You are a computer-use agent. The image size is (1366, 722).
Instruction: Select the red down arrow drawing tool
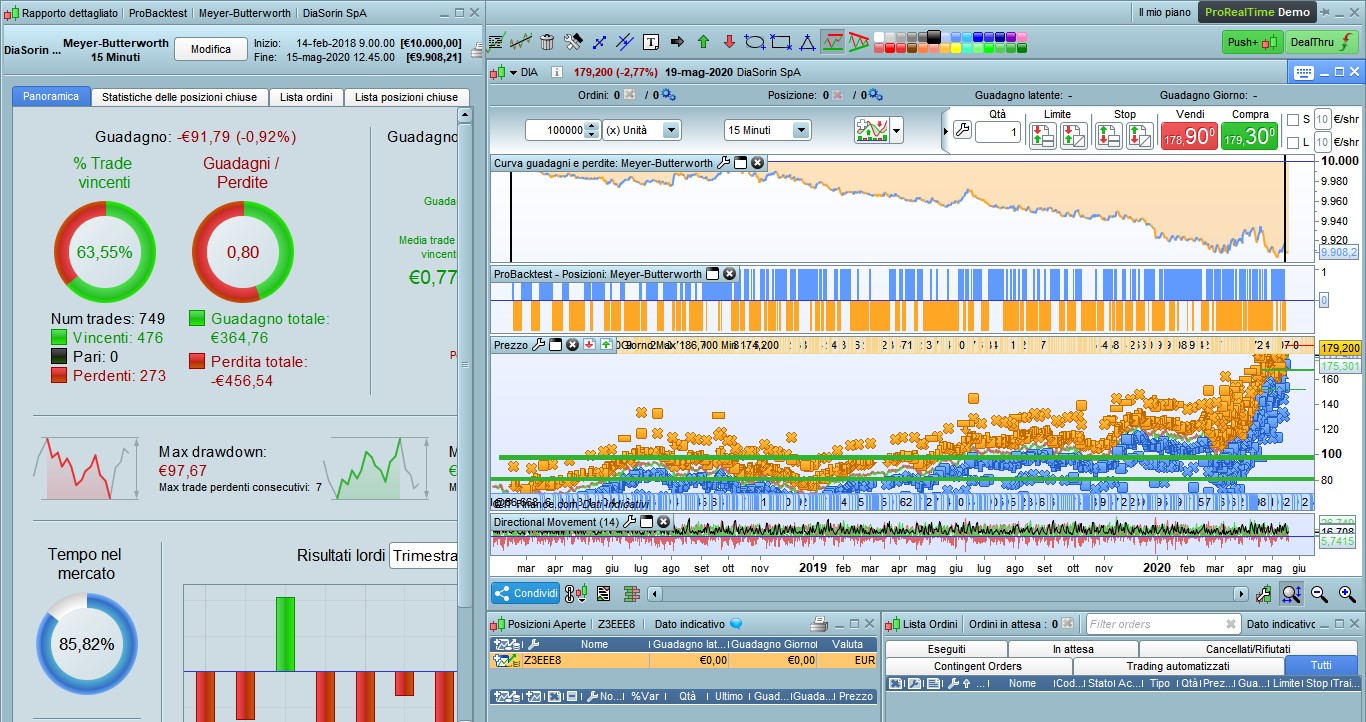(x=729, y=42)
